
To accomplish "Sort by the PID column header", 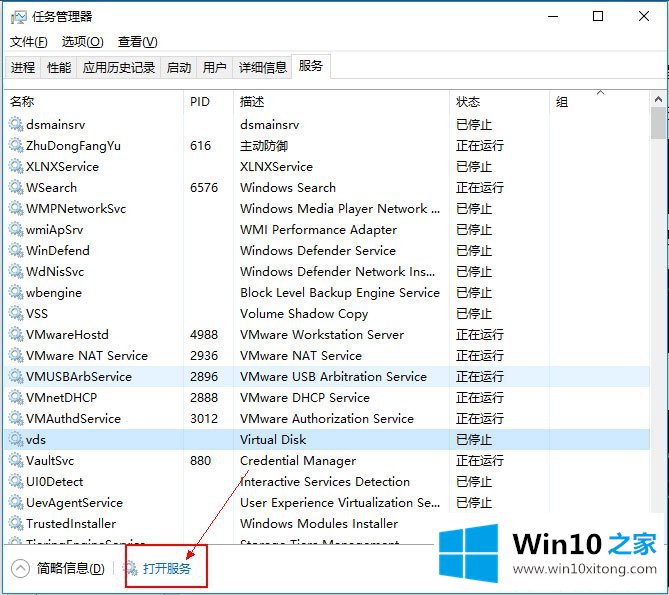I will click(209, 102).
